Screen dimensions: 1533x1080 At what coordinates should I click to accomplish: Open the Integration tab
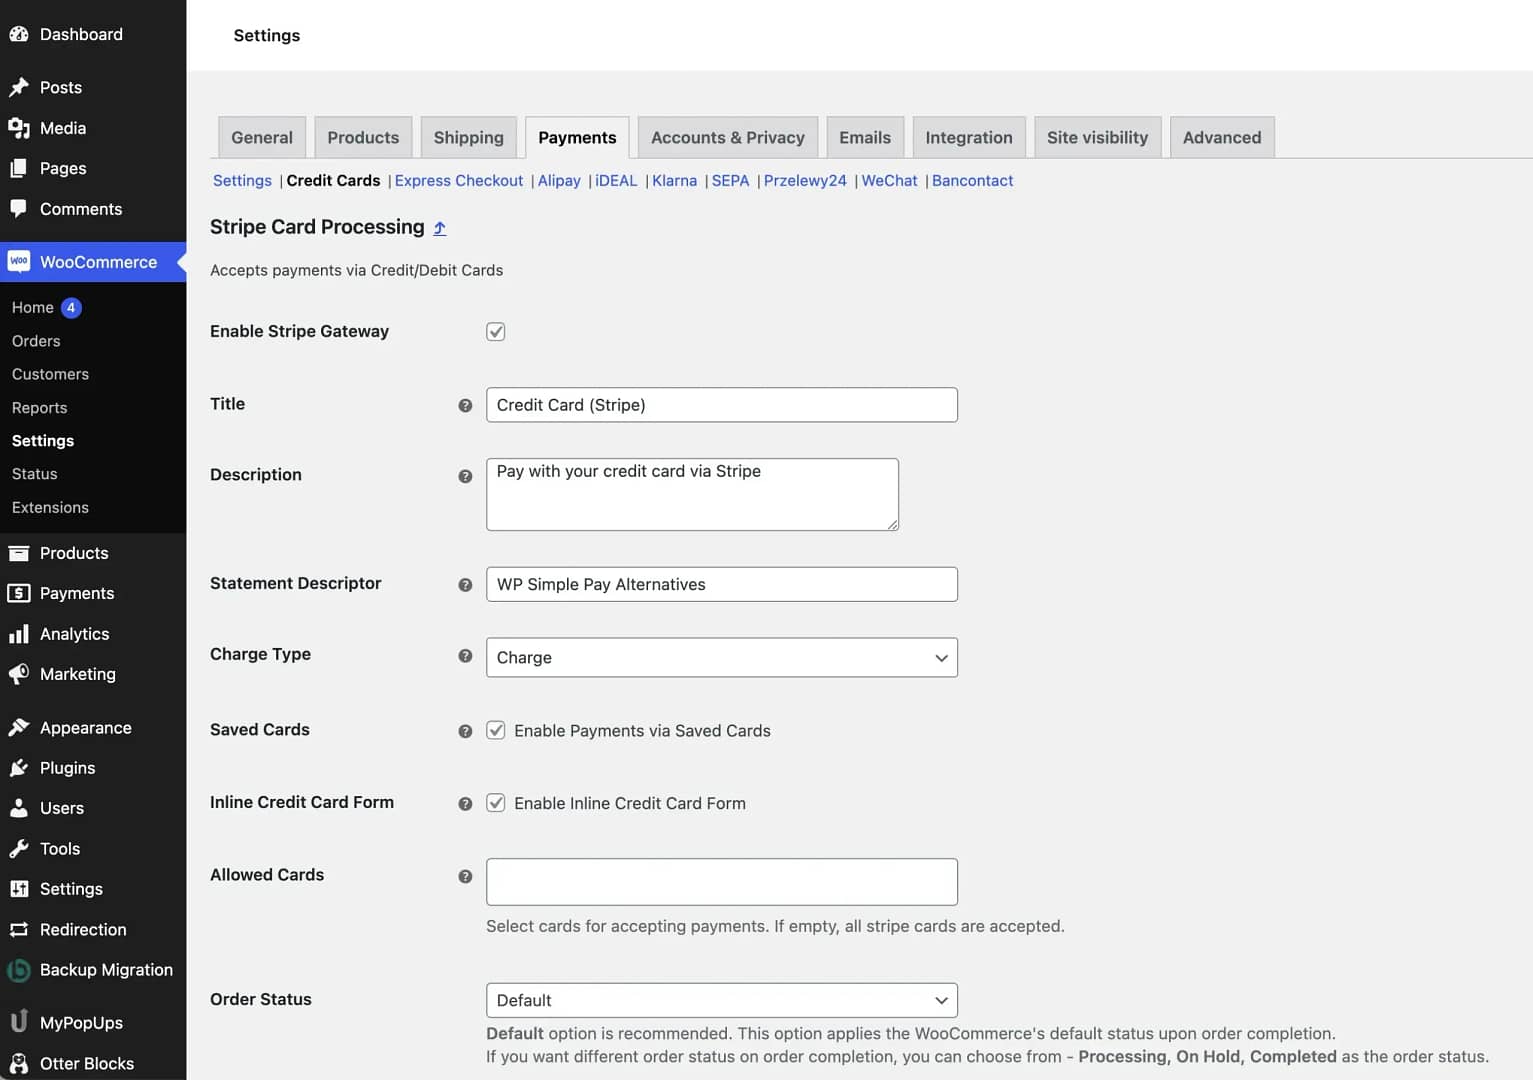point(969,137)
